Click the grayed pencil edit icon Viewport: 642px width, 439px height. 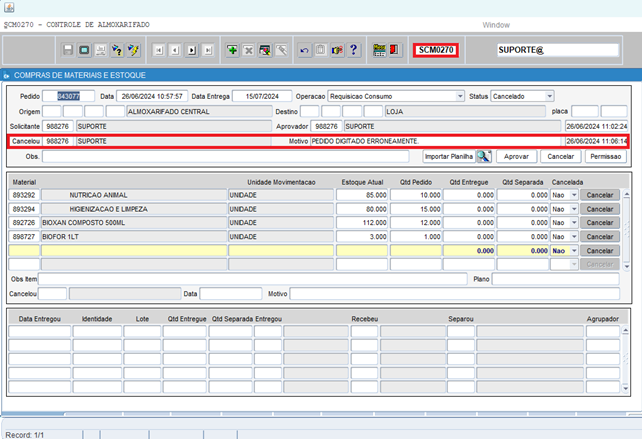(x=281, y=50)
